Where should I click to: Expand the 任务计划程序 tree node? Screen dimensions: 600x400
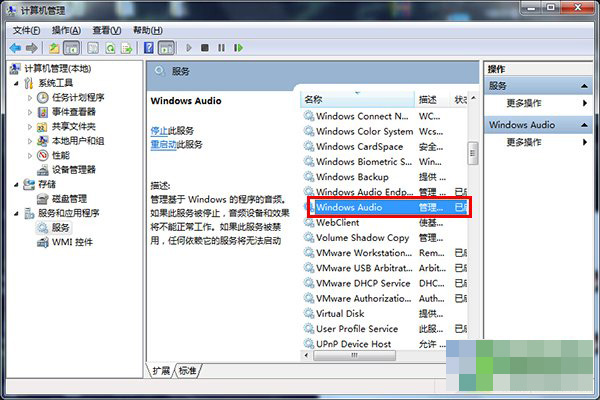point(29,98)
